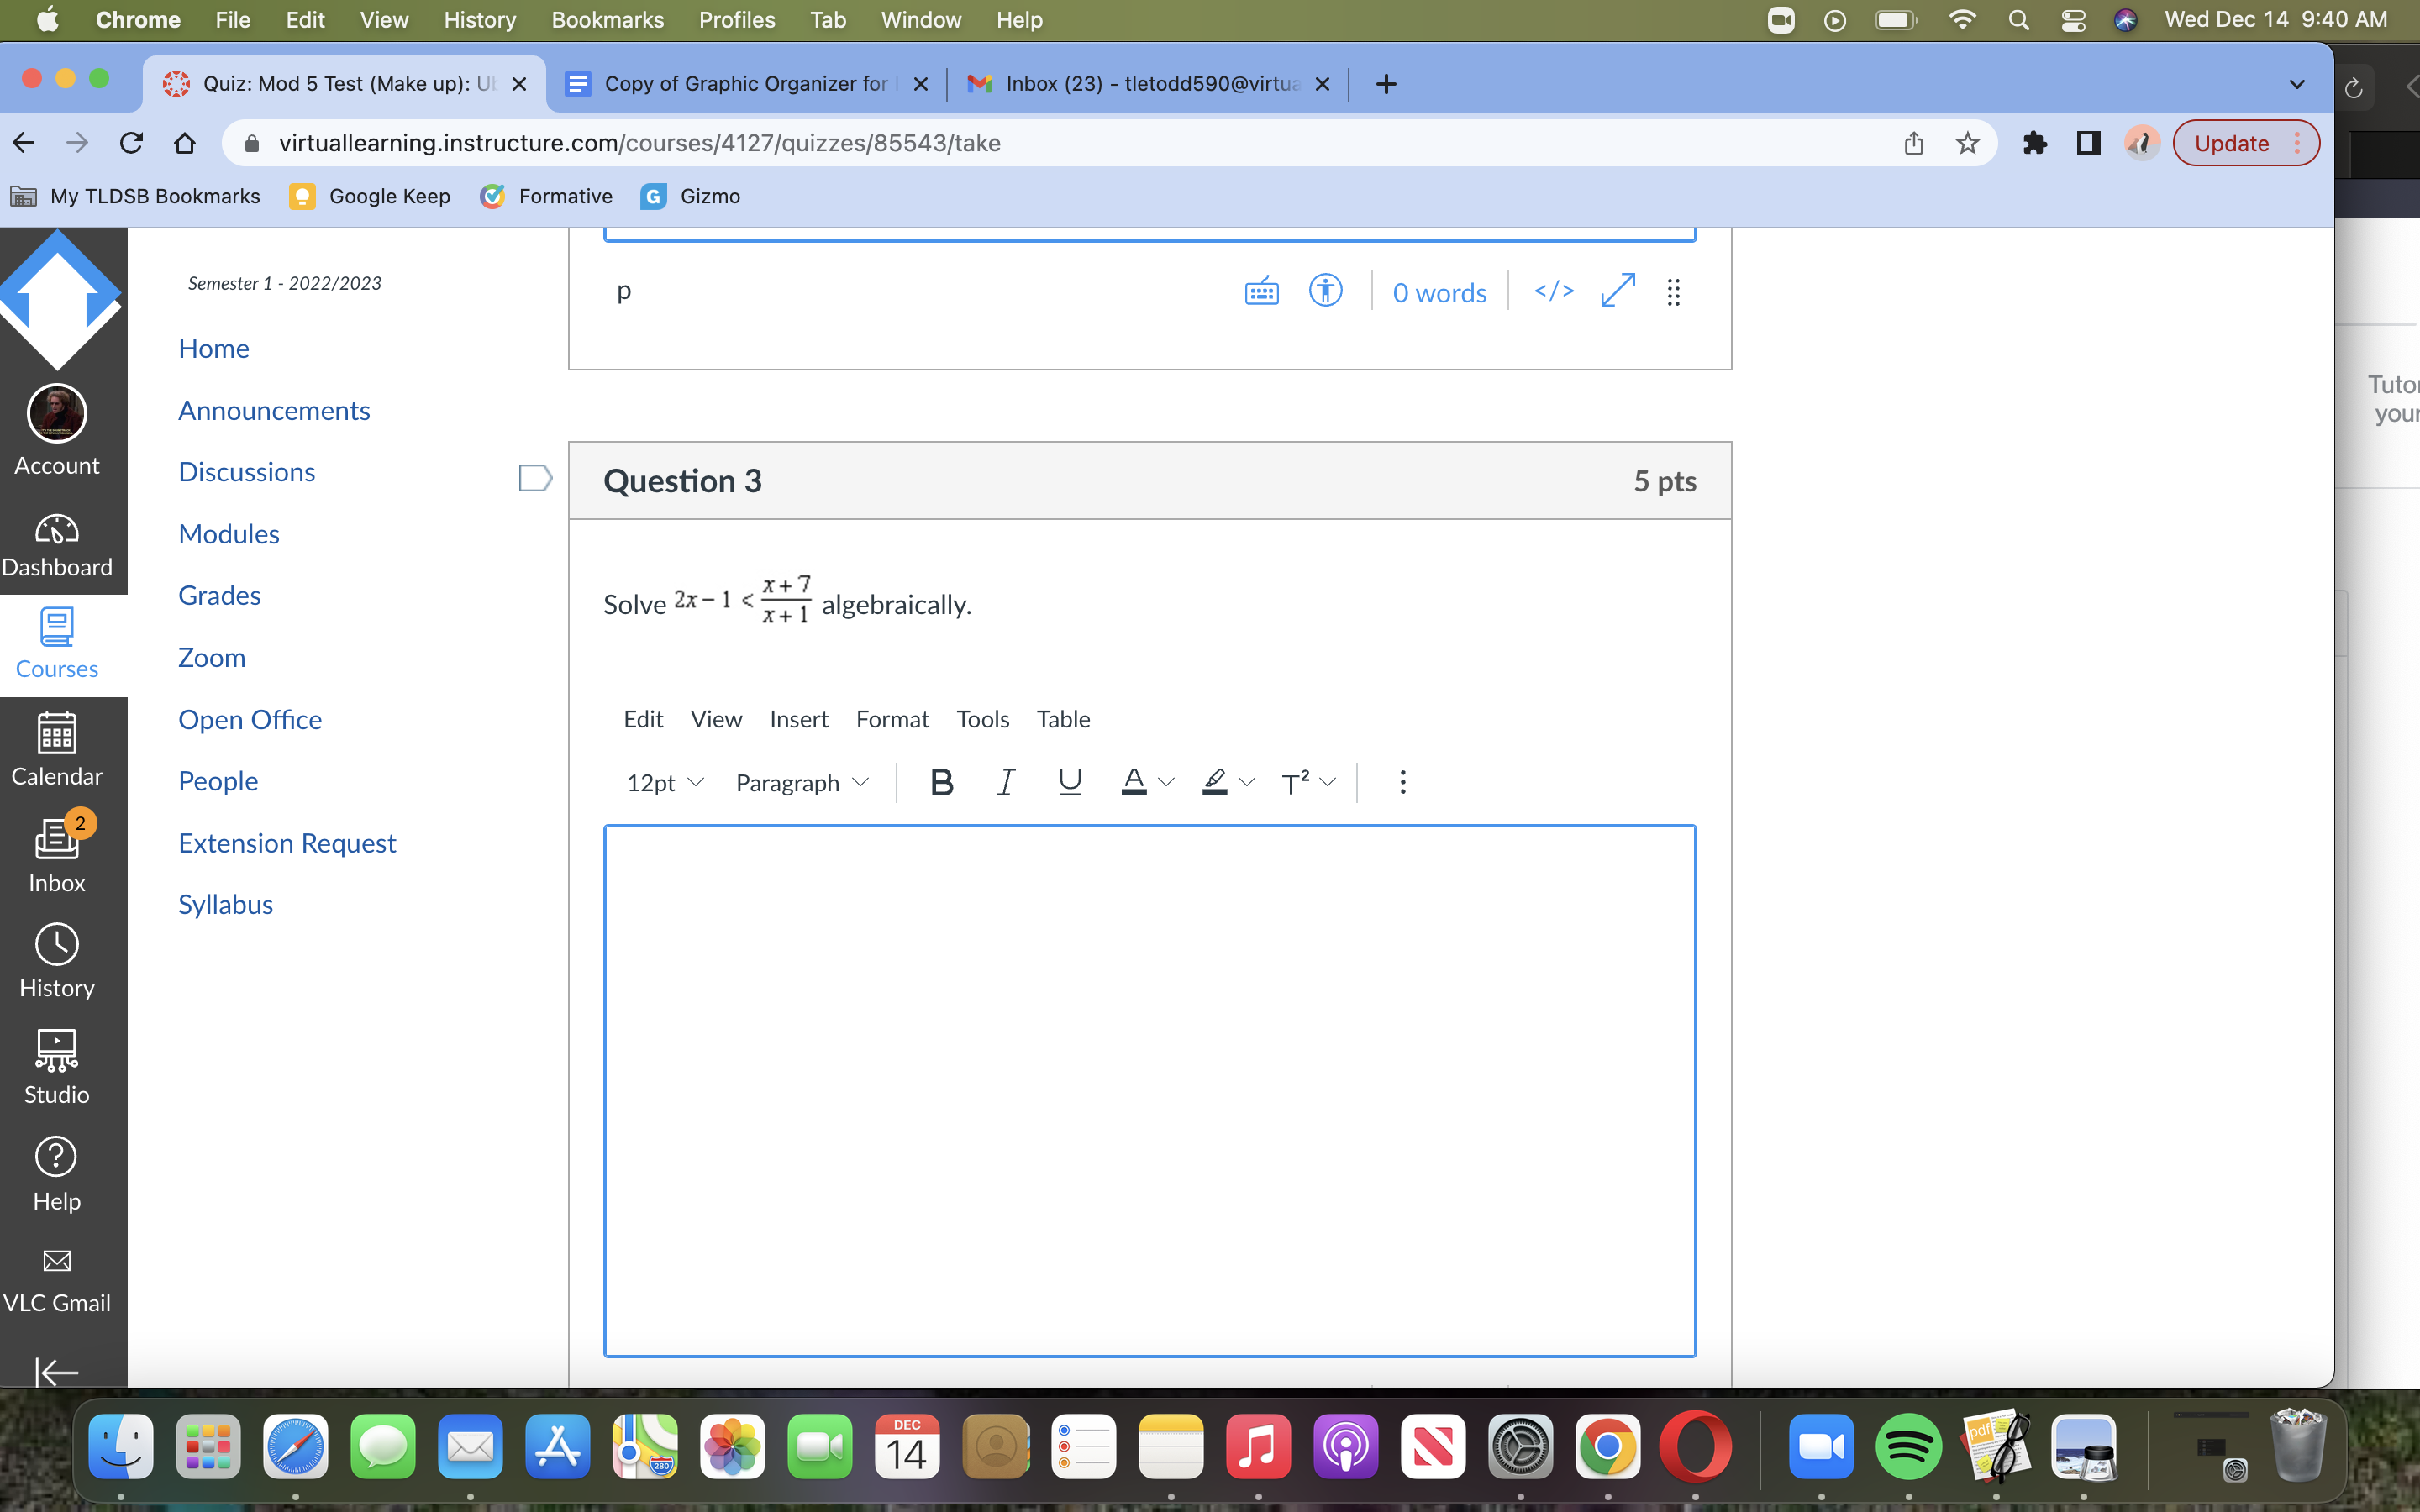Open keyboard shortcuts icon in editor
2420x1512 pixels.
[1261, 292]
